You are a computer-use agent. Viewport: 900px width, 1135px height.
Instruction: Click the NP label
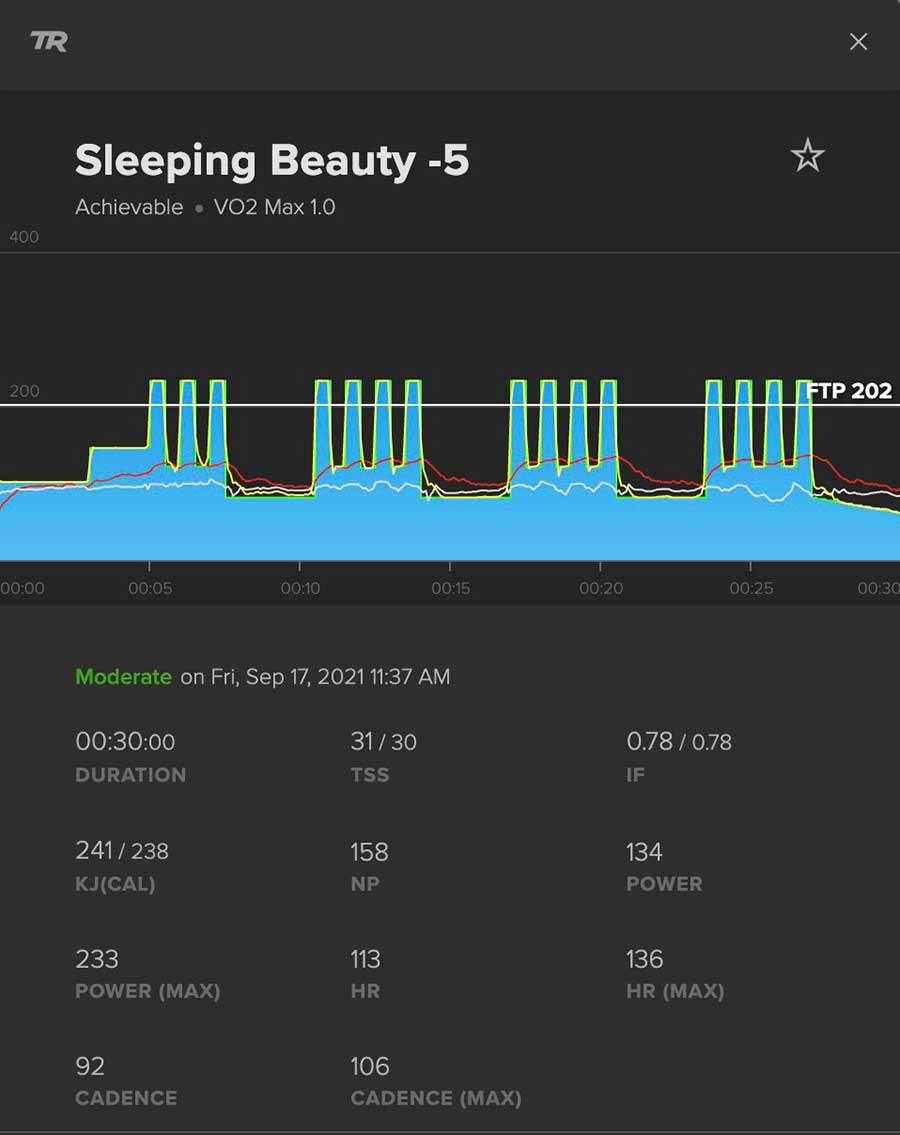coord(365,884)
